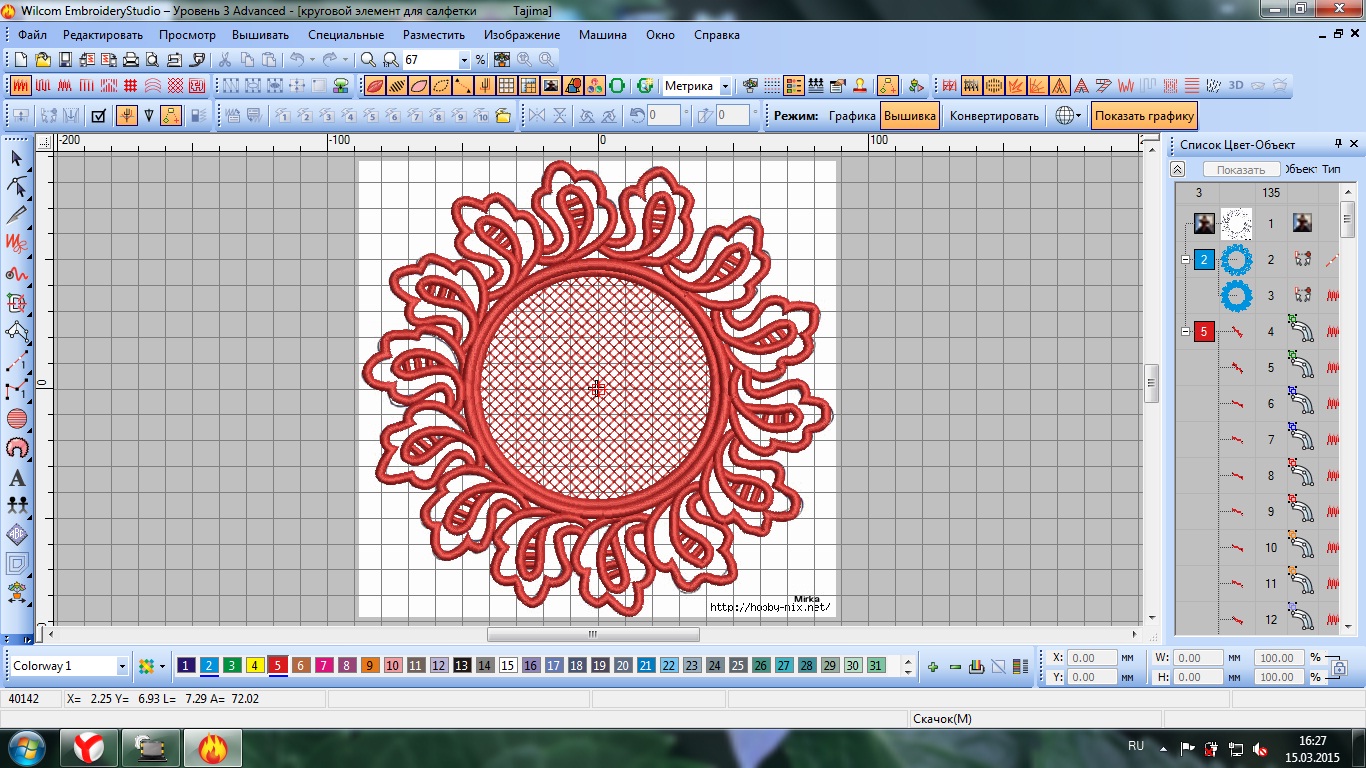Screen dimensions: 1366x768
Task: Click the Save design floppy icon
Action: [65, 60]
